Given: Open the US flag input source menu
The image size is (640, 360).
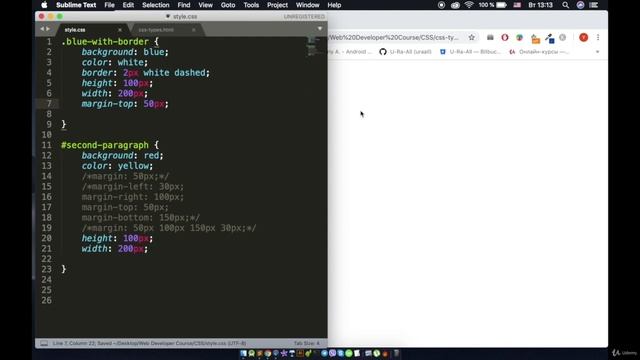Looking at the screenshot, I should click(517, 5).
